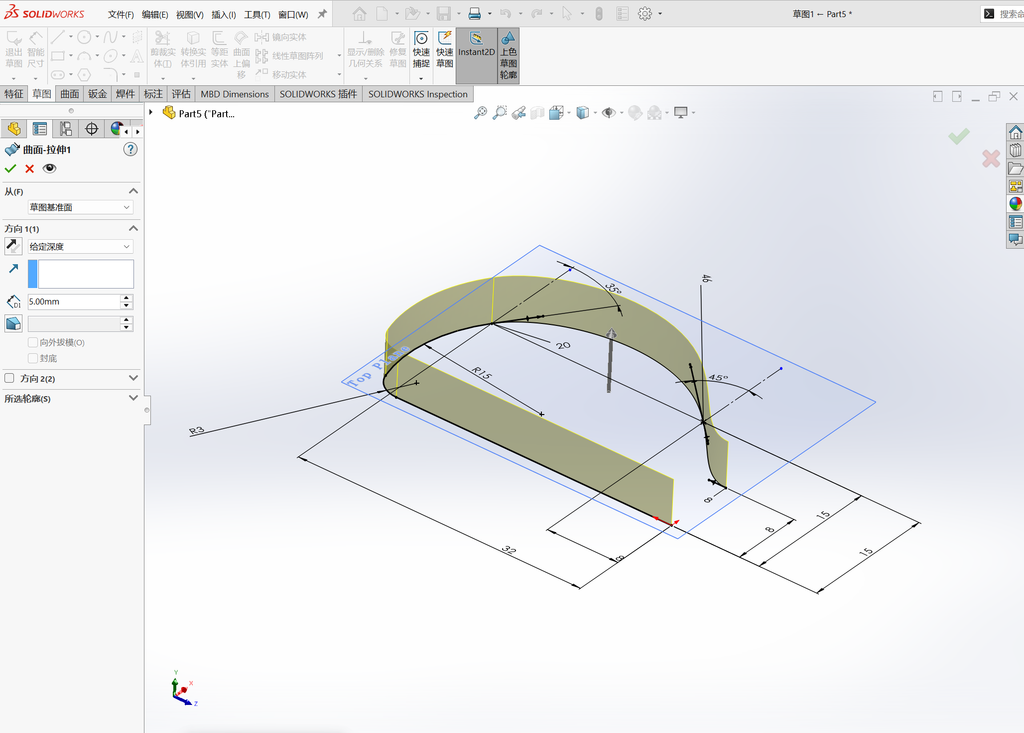Click Zoom to Fit in view toolbar
Viewport: 1024px width, 733px height.
[x=480, y=112]
